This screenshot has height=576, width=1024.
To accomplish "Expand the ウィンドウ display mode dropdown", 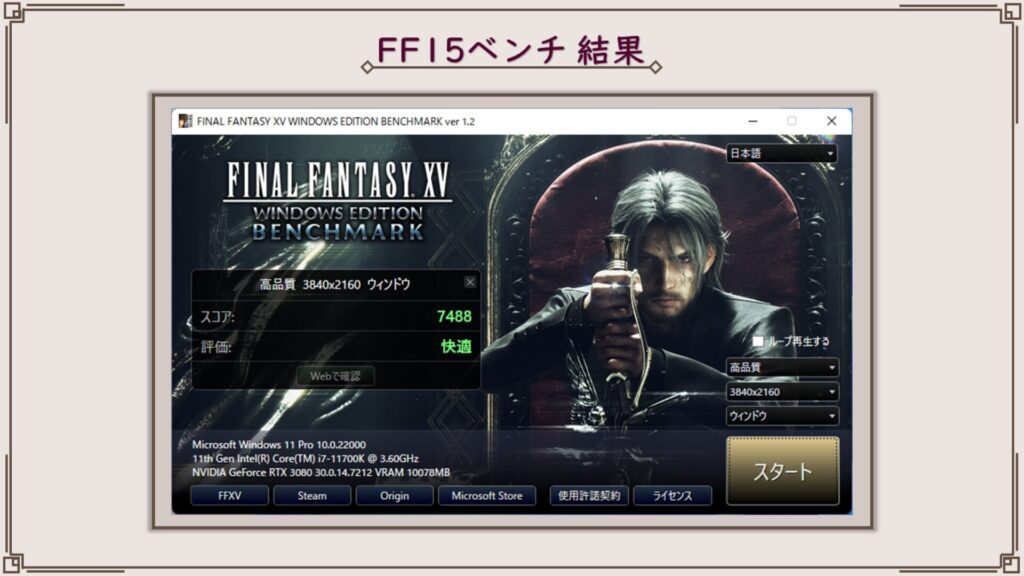I will pos(782,416).
